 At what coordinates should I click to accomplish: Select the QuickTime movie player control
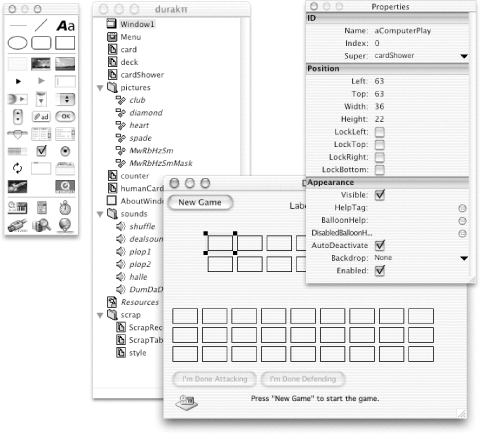[x=65, y=187]
